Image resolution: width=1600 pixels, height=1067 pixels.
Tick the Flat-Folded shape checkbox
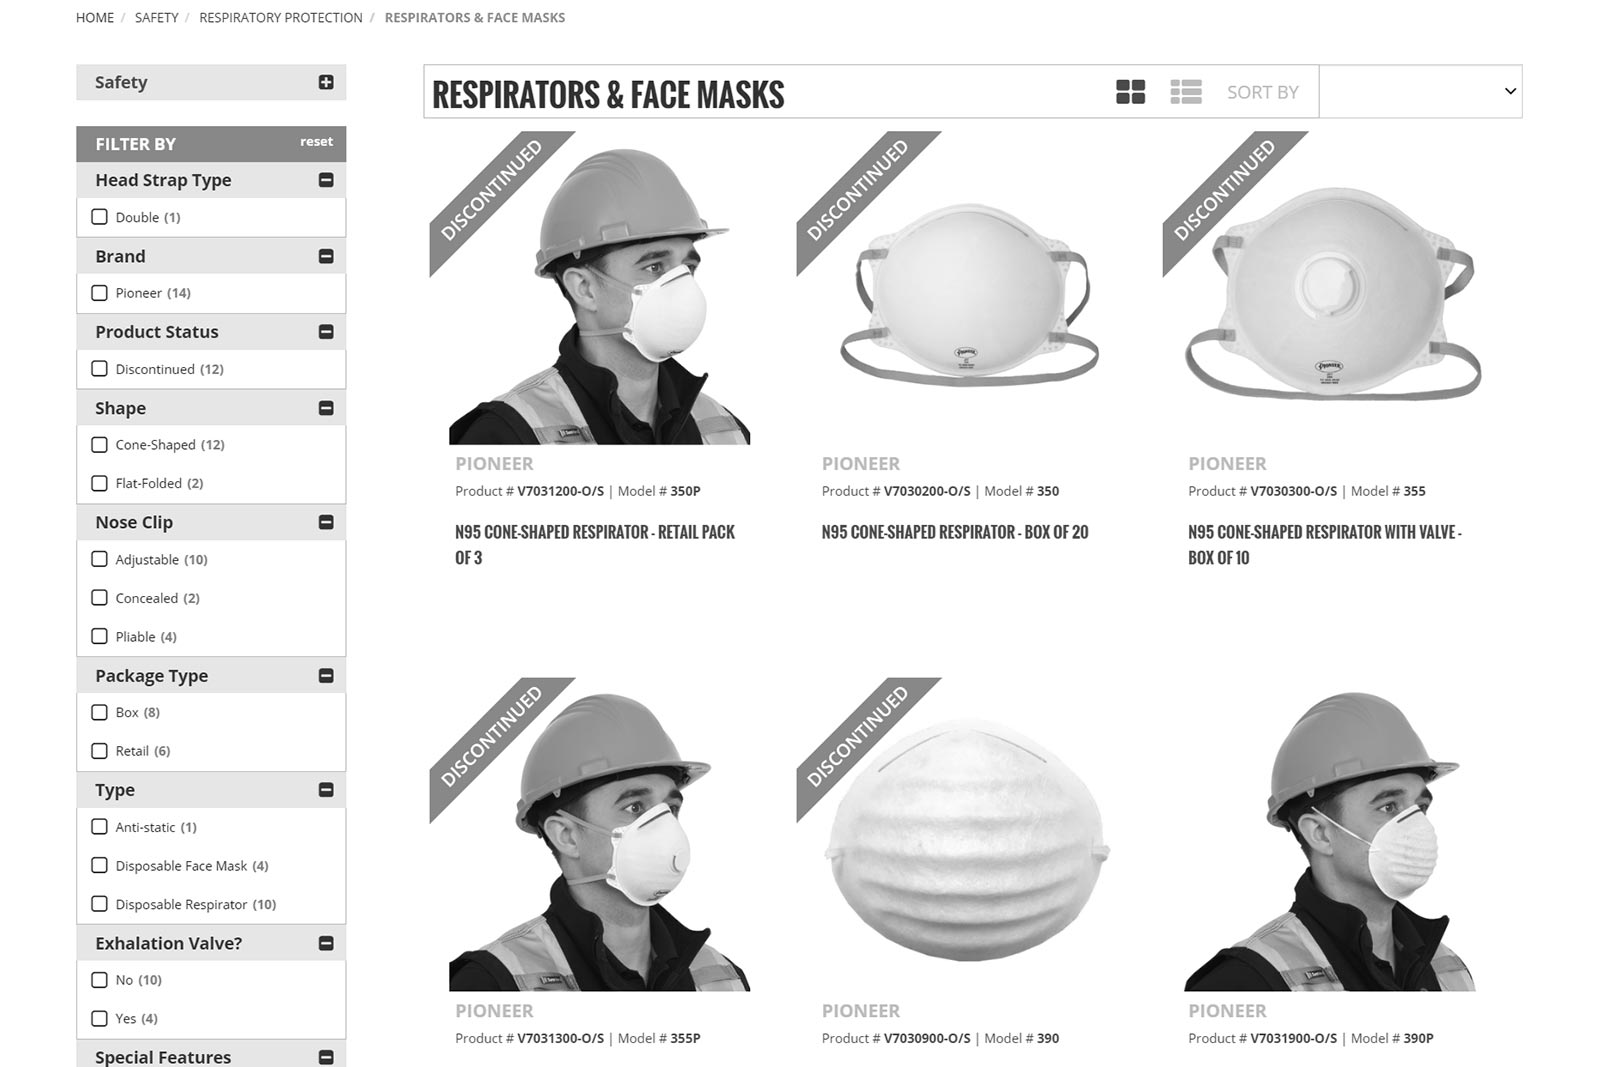coord(100,483)
